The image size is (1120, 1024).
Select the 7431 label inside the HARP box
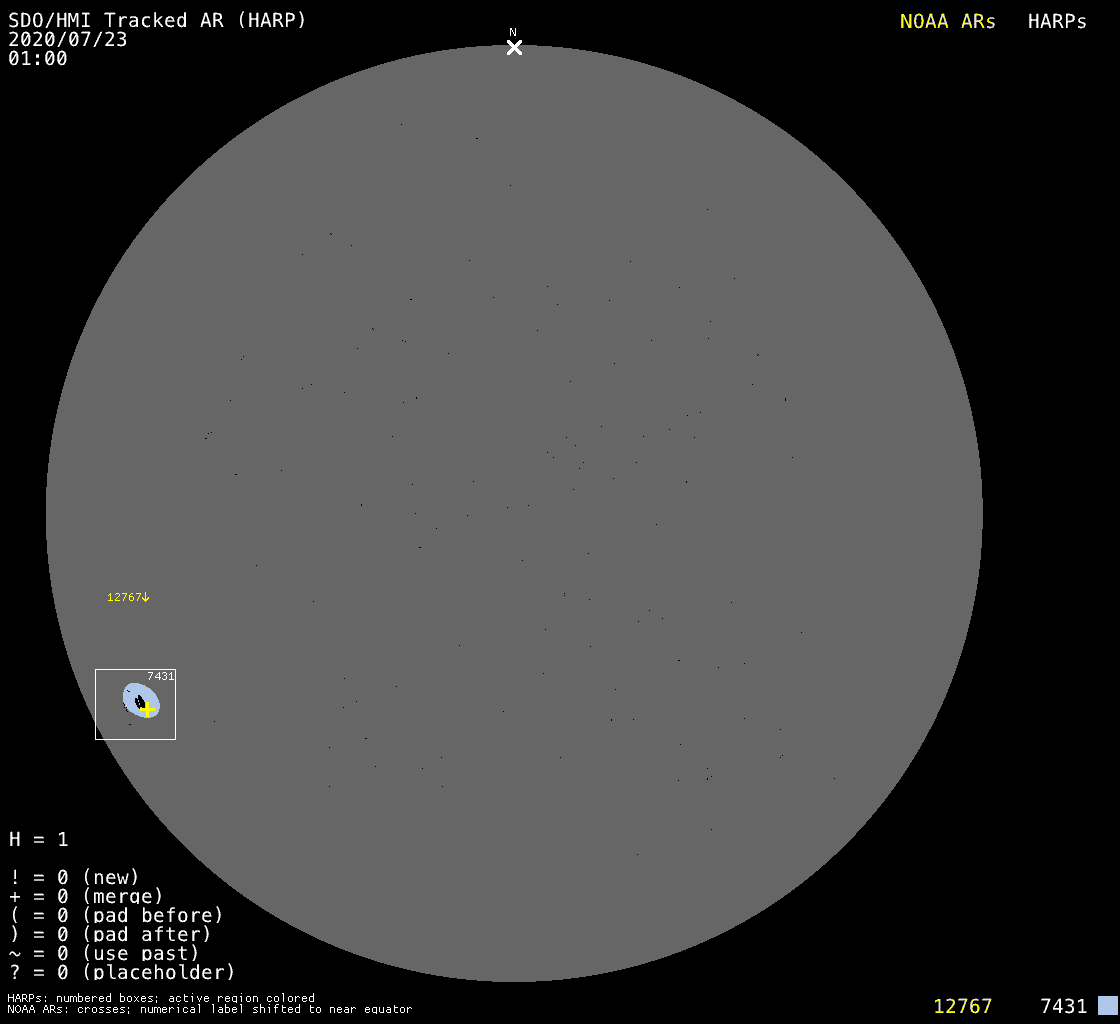tap(161, 676)
